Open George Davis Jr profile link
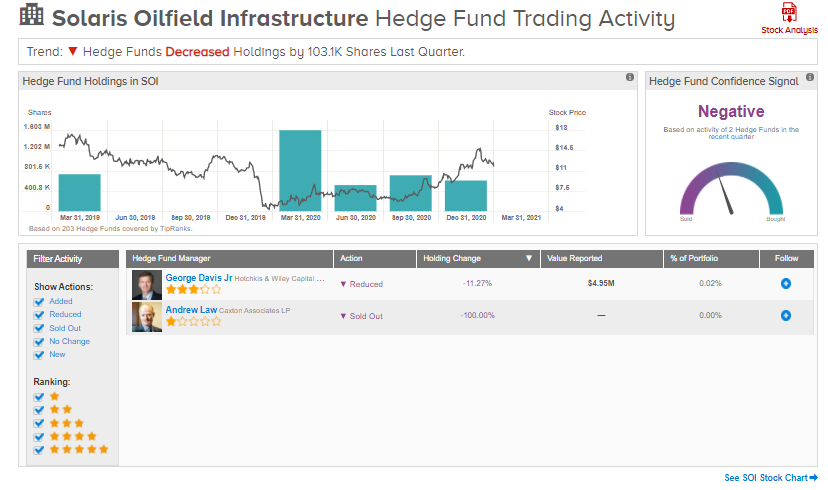 [199, 278]
